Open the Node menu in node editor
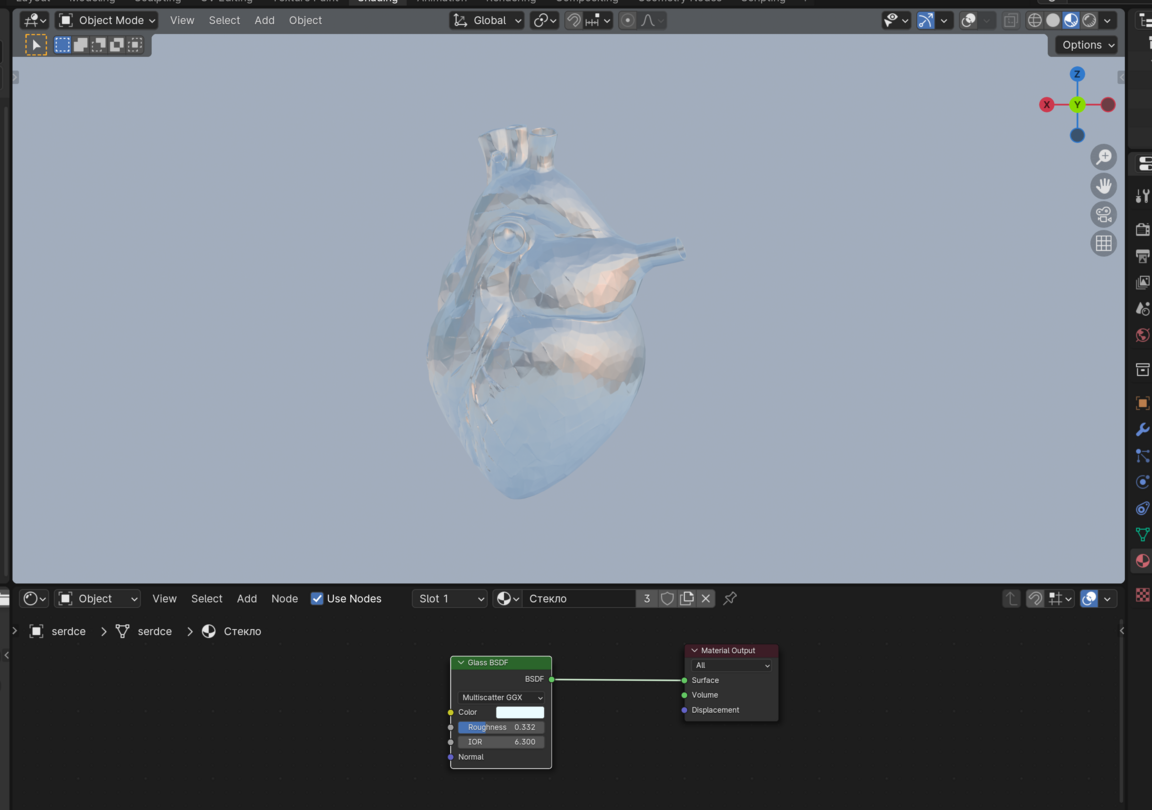Viewport: 1152px width, 810px height. (284, 598)
